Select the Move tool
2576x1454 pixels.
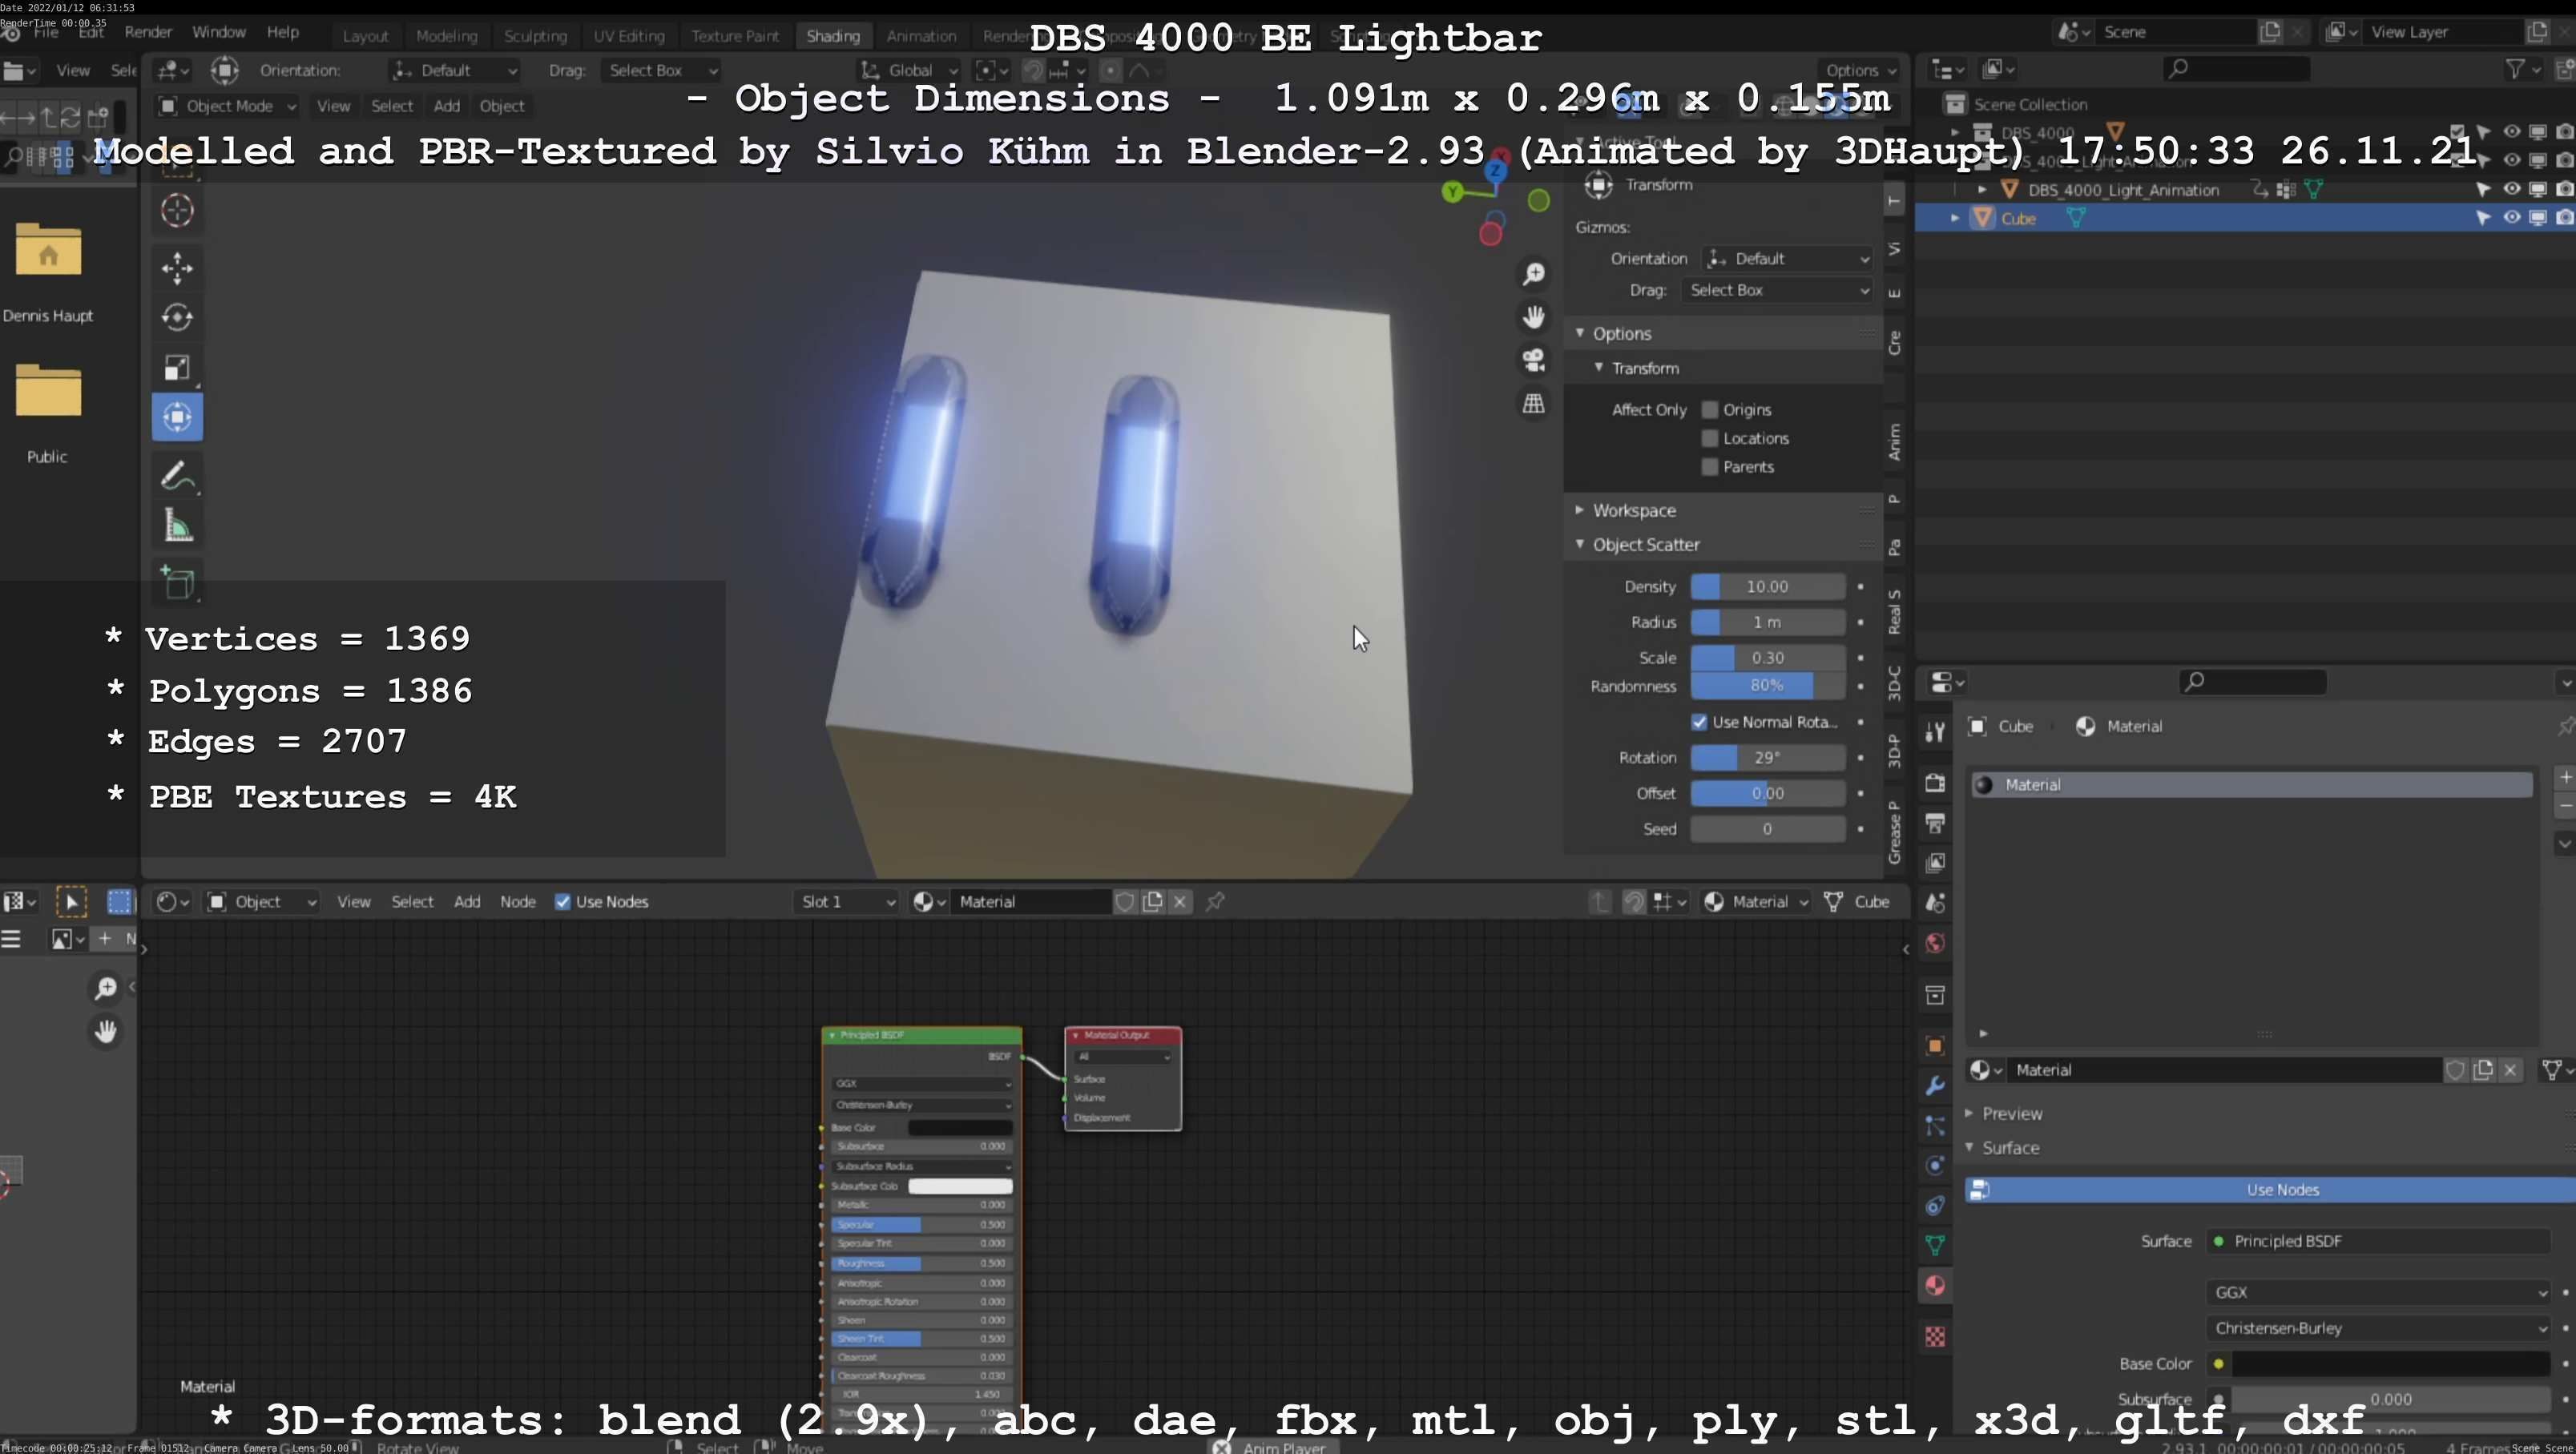click(x=177, y=268)
